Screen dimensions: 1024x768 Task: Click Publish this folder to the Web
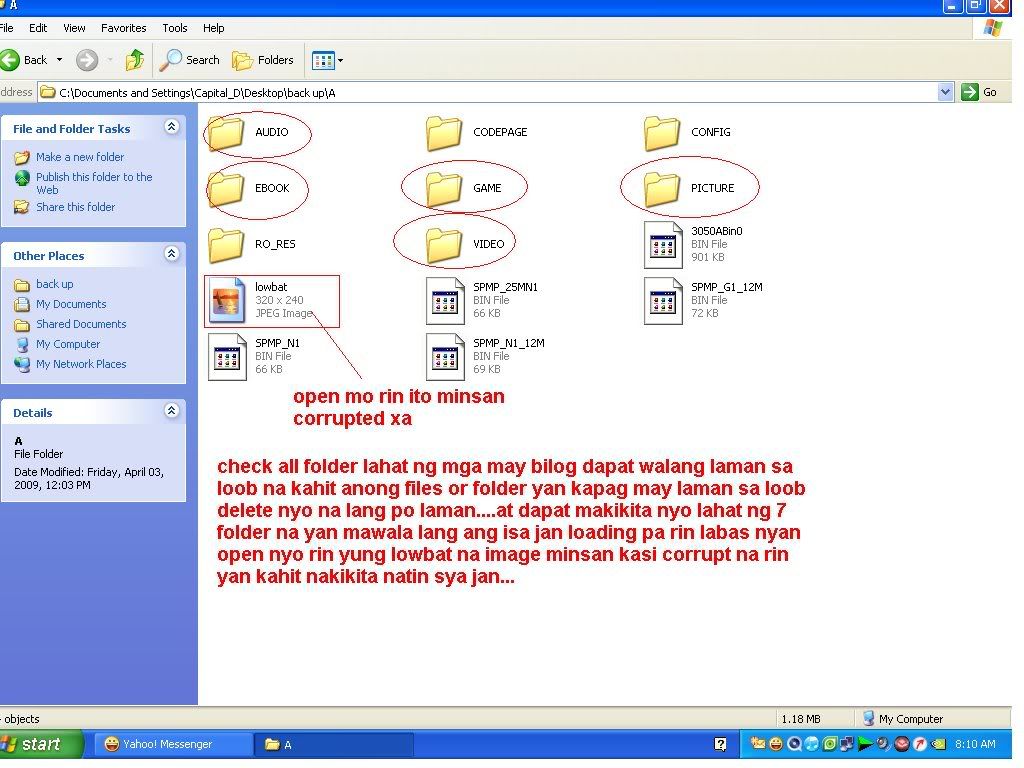point(94,184)
